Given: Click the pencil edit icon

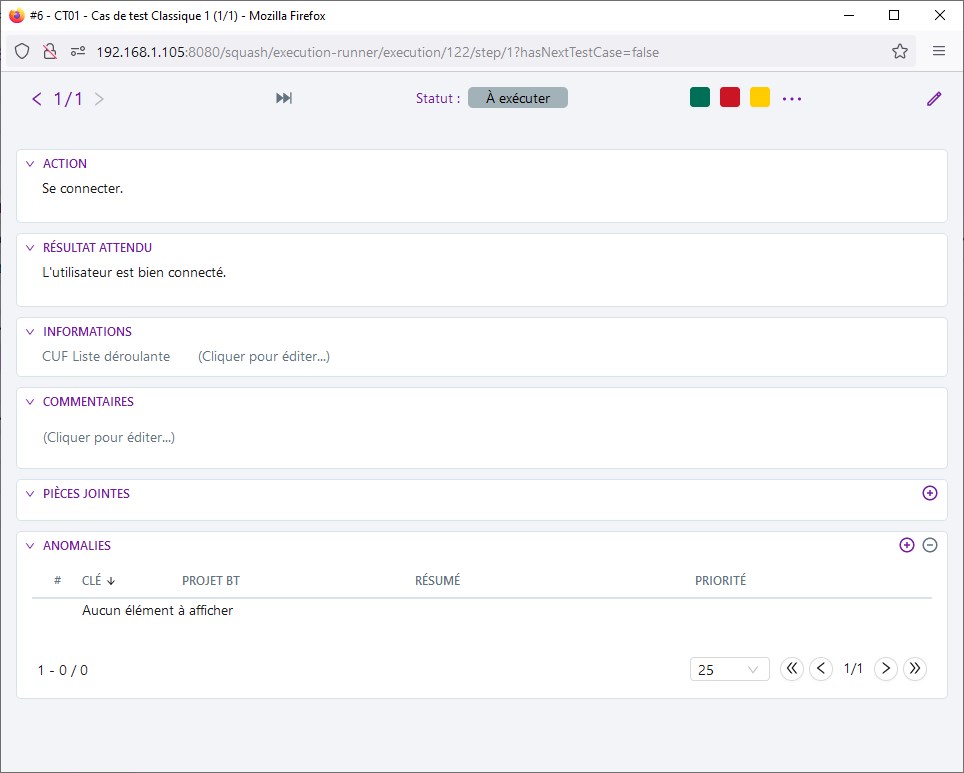Looking at the screenshot, I should pyautogui.click(x=934, y=98).
